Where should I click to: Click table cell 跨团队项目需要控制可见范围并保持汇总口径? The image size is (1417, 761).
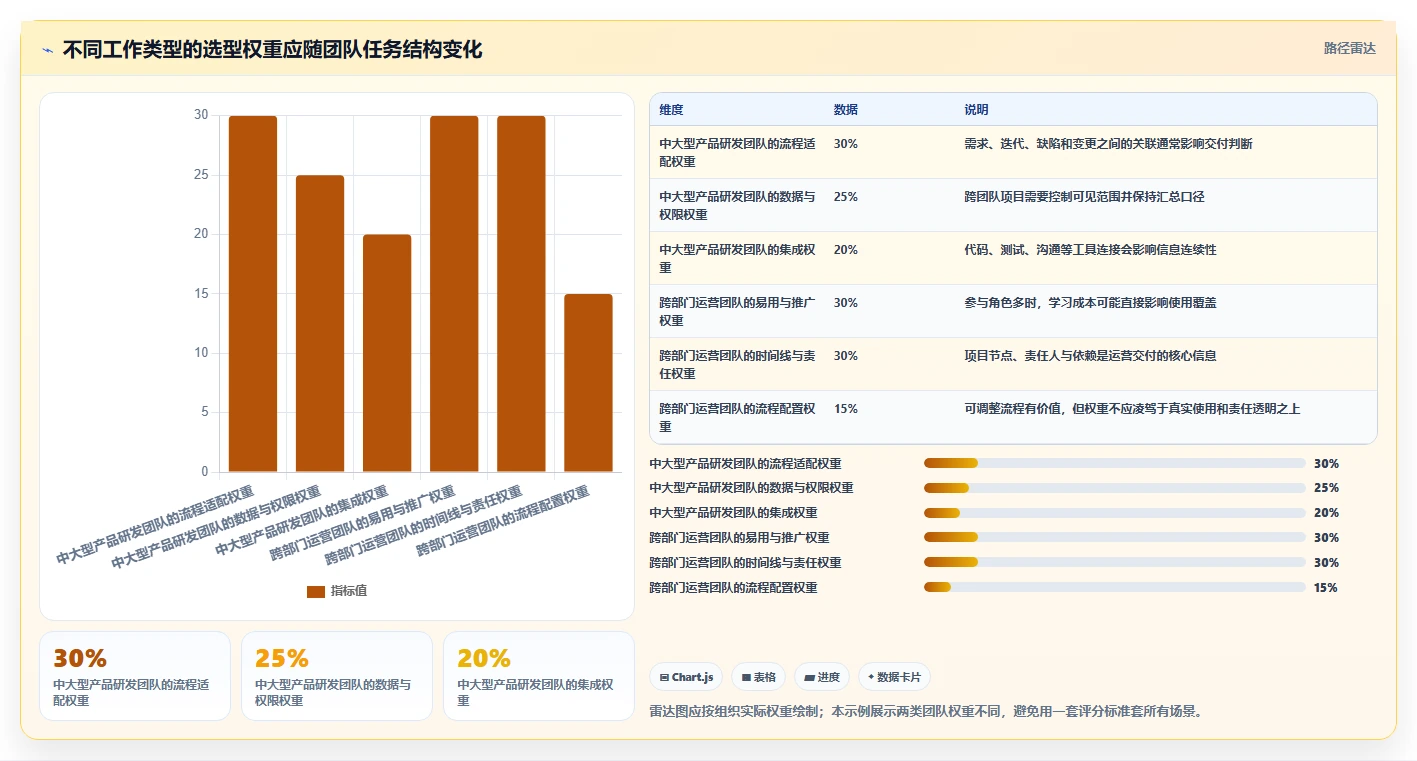pos(1084,197)
